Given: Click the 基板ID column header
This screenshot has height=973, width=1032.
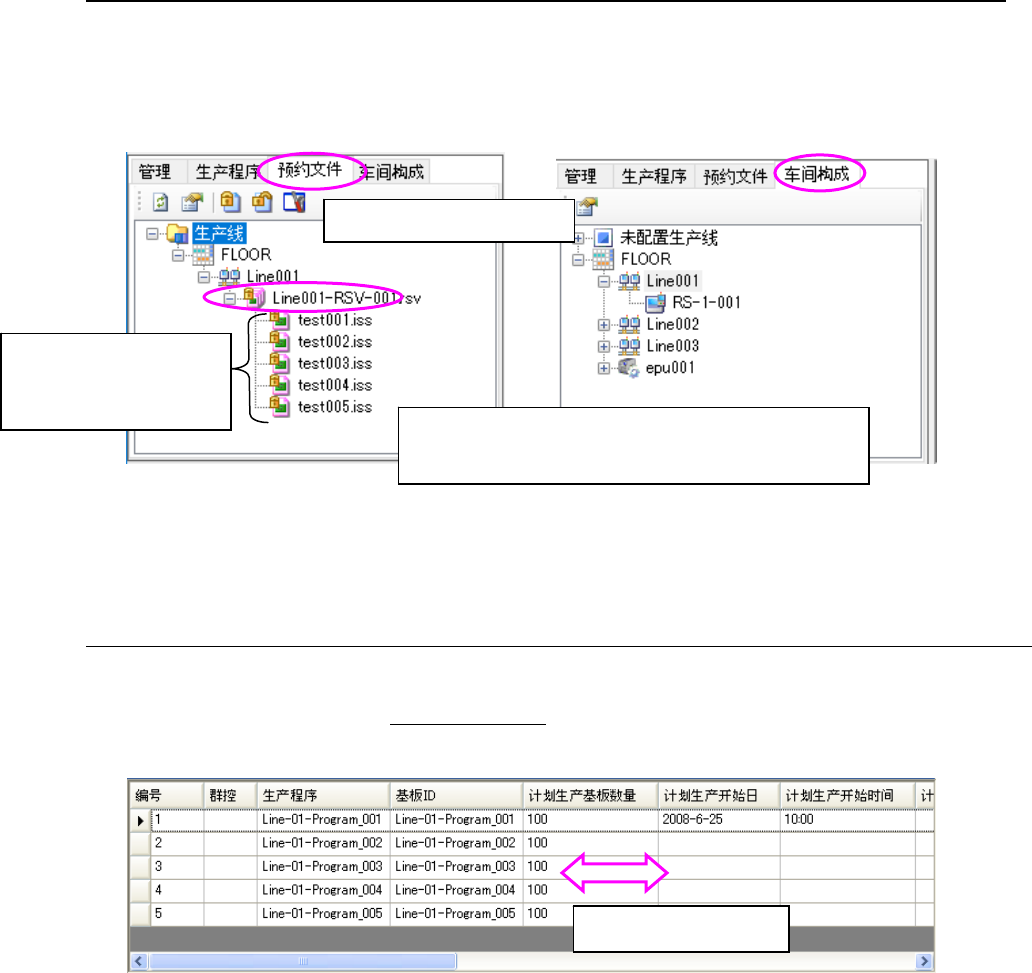Looking at the screenshot, I should pyautogui.click(x=457, y=795).
